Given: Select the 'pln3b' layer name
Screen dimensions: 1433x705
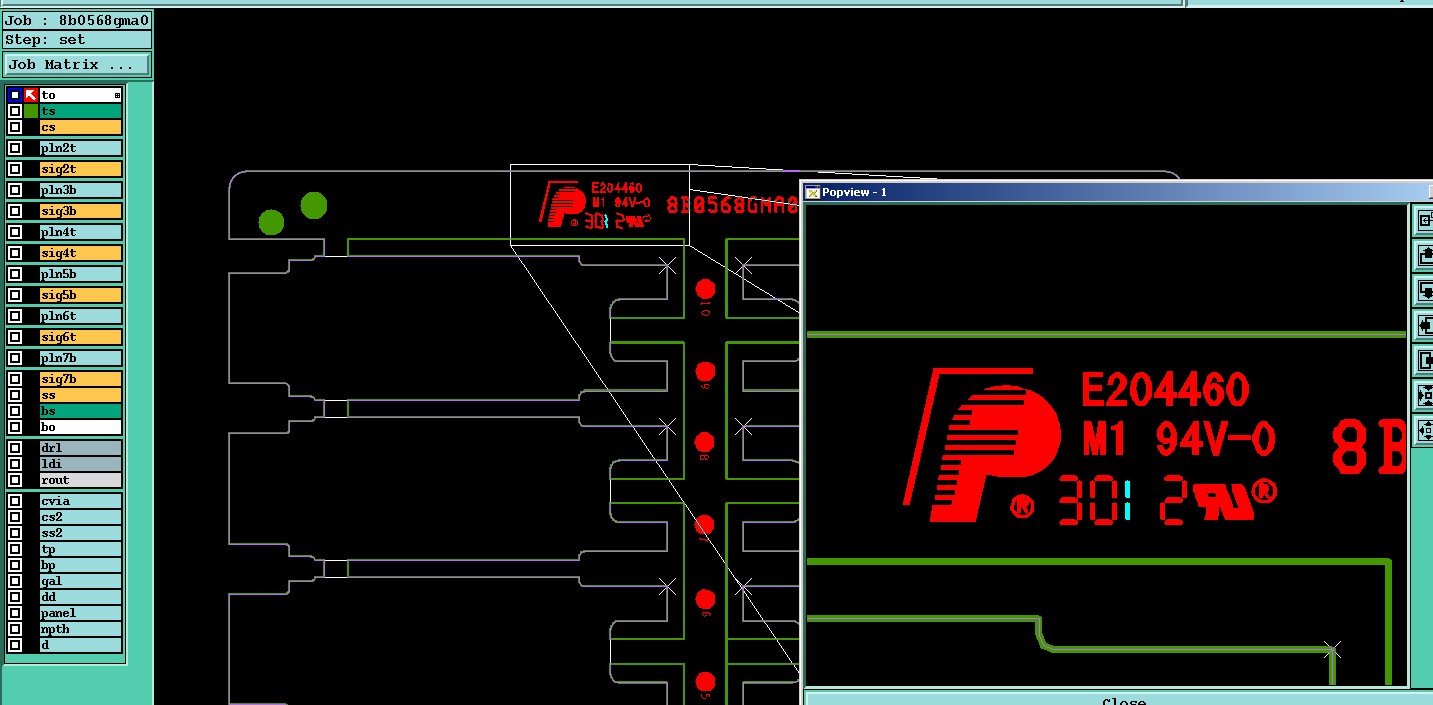Looking at the screenshot, I should [x=81, y=190].
